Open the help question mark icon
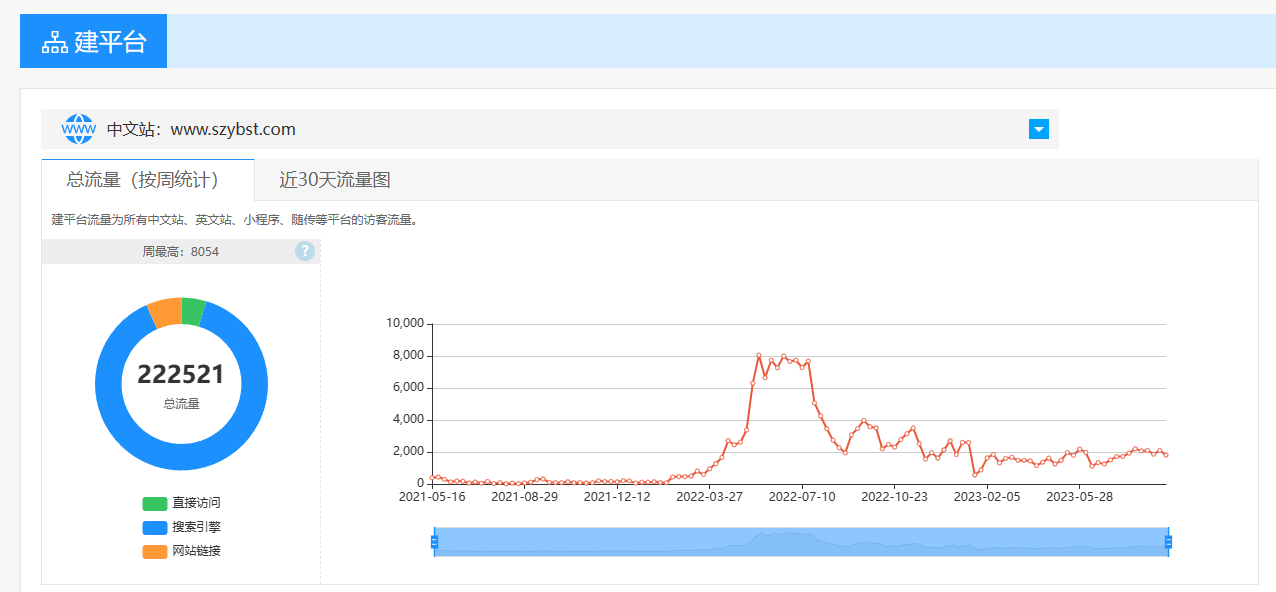 tap(305, 252)
